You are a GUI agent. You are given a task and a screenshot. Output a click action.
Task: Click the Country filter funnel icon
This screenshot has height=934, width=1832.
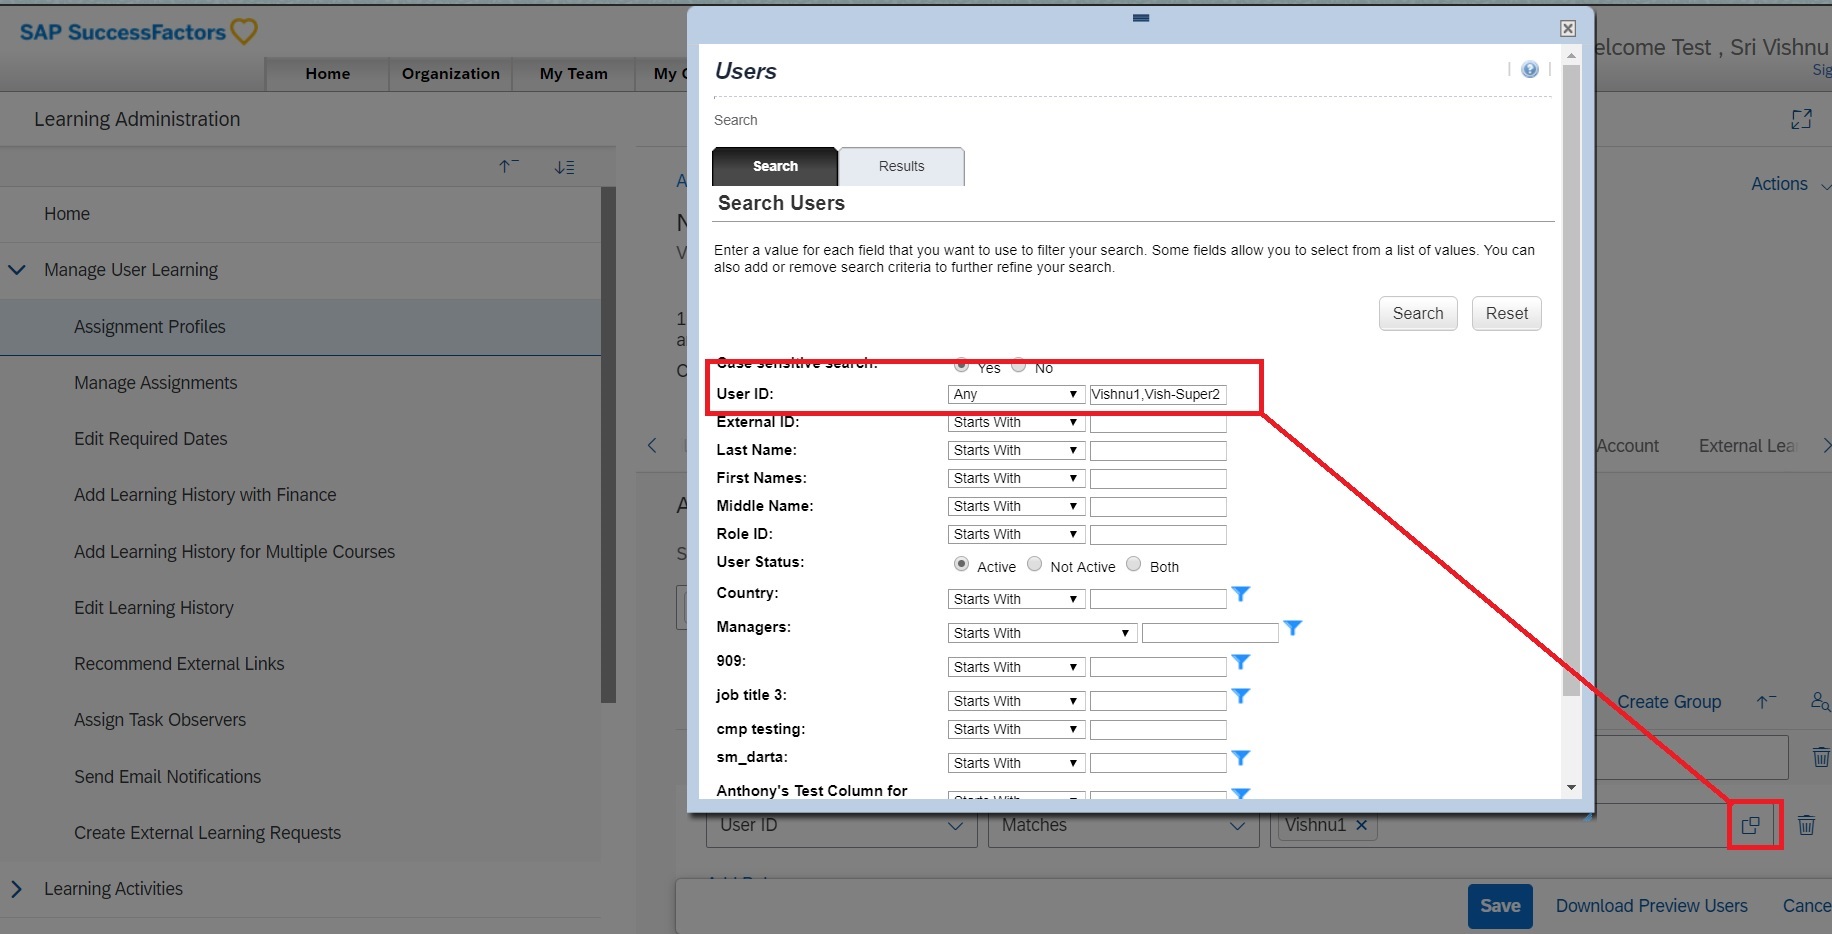(1241, 594)
